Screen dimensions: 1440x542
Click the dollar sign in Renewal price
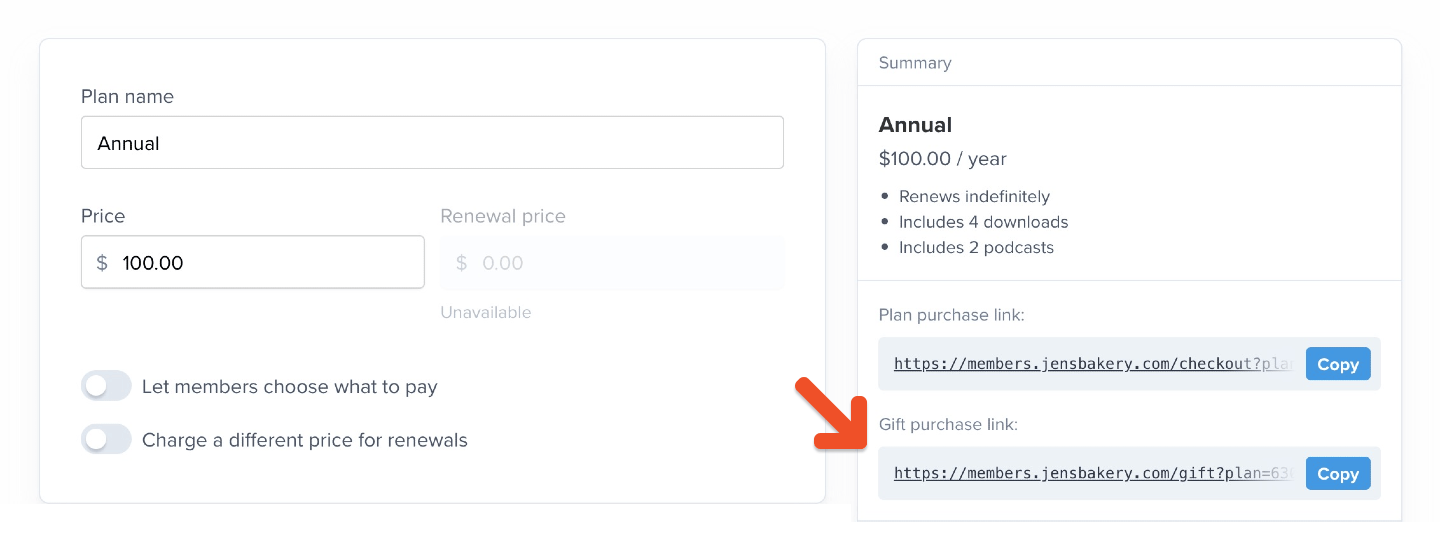click(461, 263)
